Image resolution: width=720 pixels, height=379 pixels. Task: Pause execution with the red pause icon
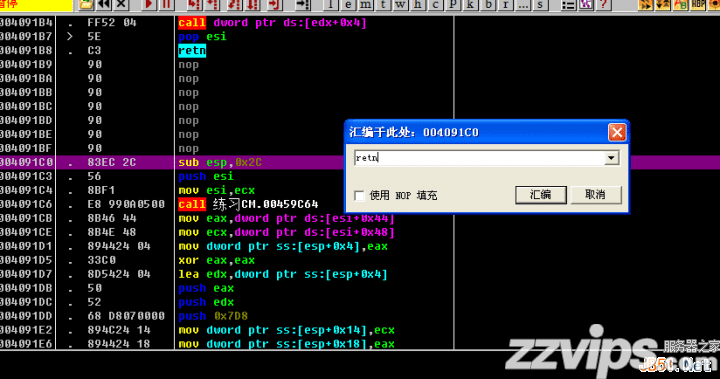(x=166, y=5)
